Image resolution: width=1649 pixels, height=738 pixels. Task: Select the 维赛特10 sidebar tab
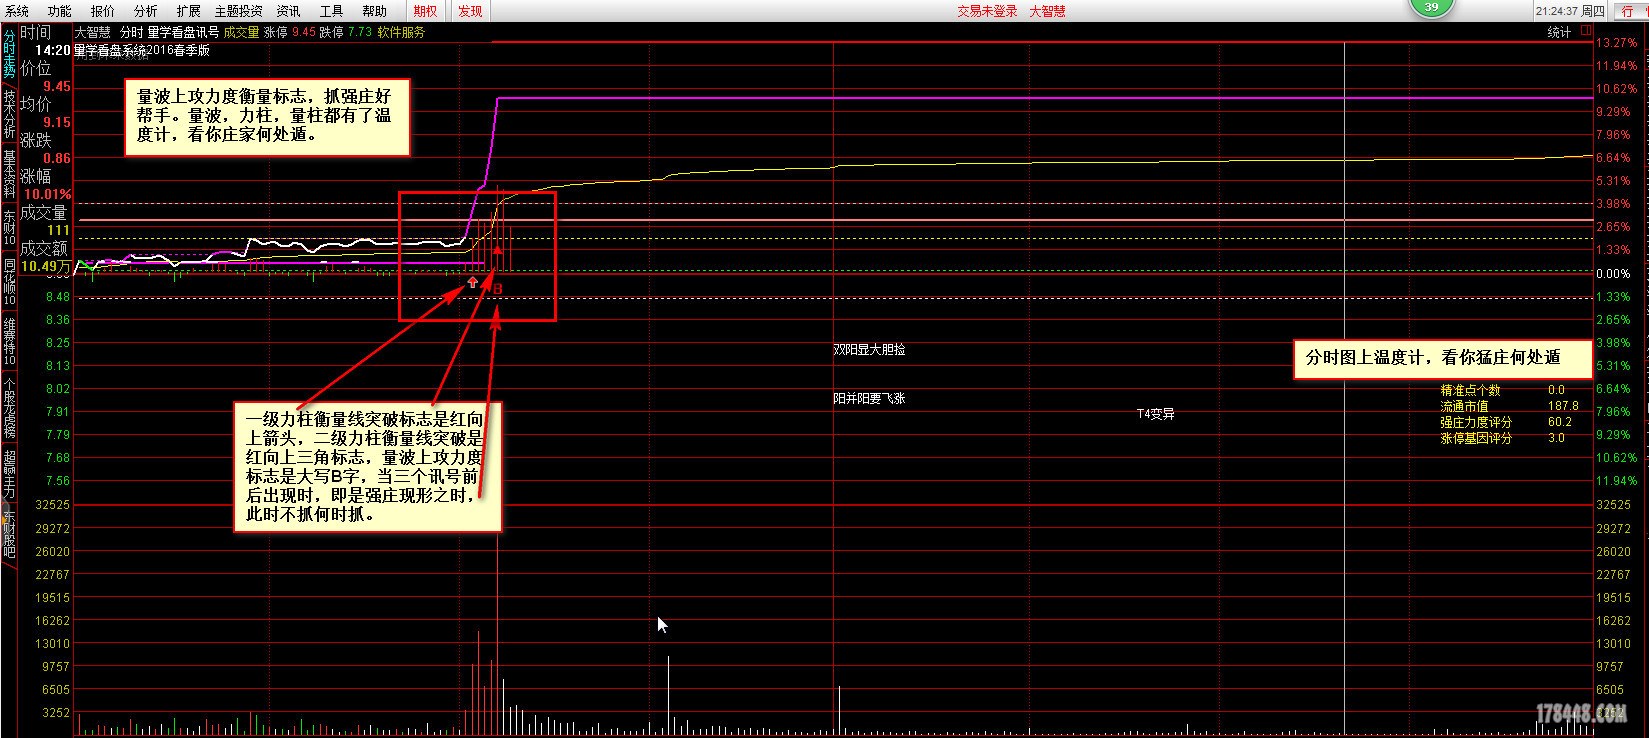click(x=9, y=340)
